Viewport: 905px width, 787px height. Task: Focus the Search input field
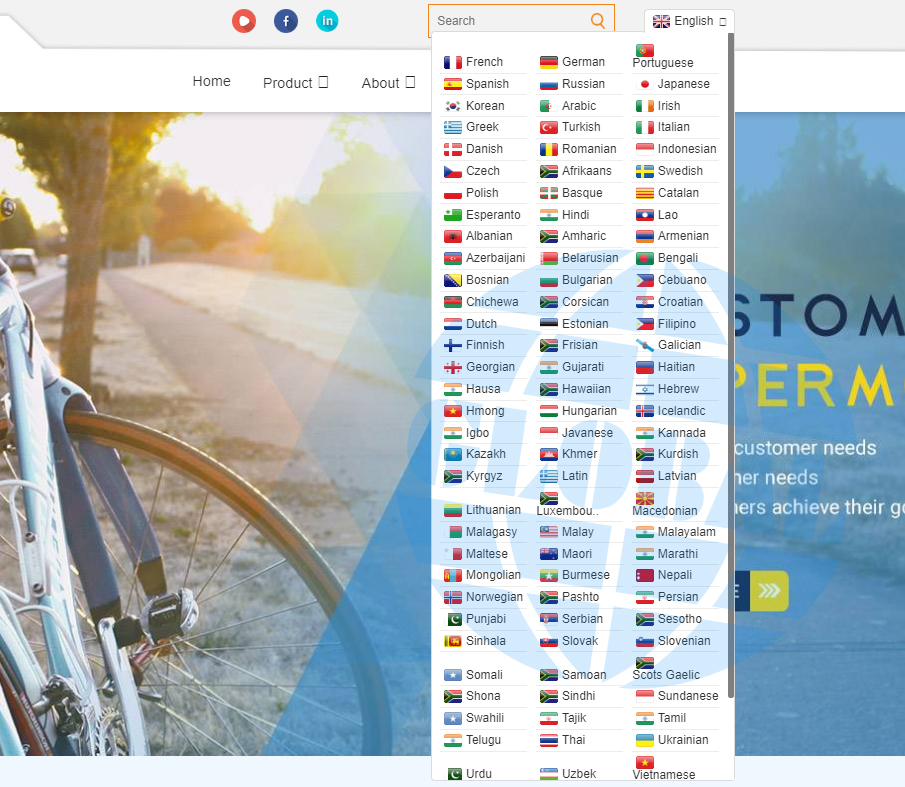510,21
